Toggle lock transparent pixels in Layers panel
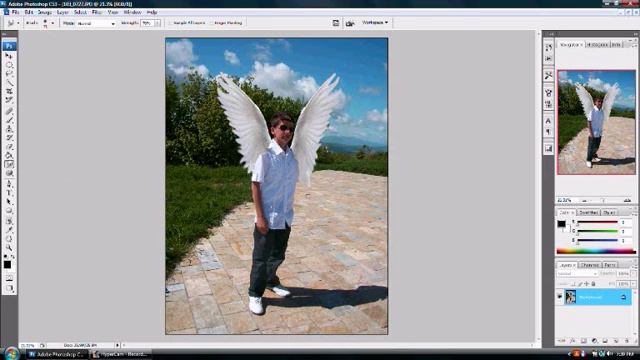640x360 pixels. pyautogui.click(x=573, y=284)
